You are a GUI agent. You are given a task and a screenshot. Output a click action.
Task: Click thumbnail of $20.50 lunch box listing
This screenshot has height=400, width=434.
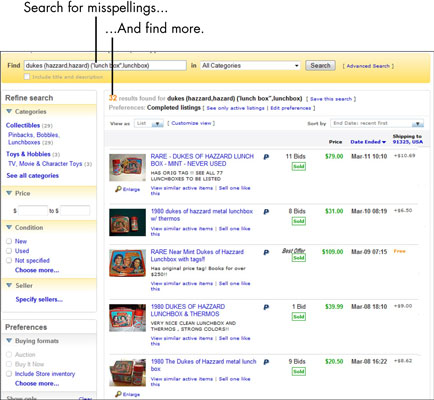click(128, 373)
